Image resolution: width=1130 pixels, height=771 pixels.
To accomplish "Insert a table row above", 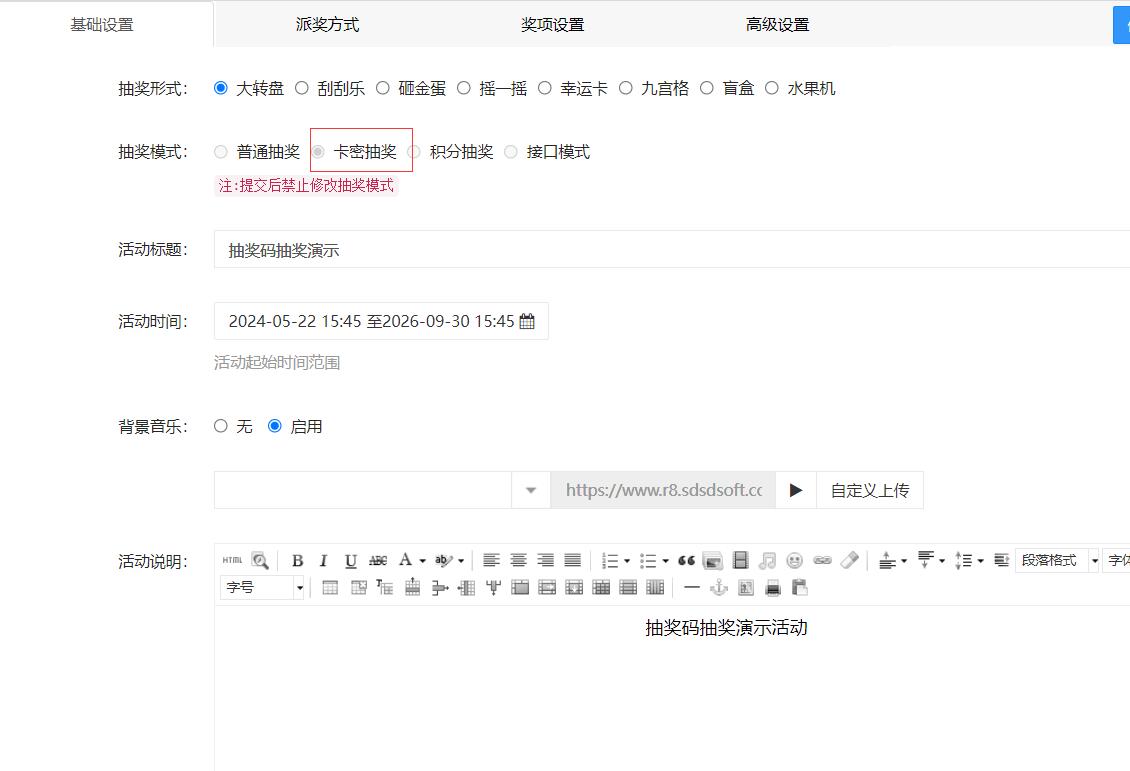I will click(x=412, y=587).
